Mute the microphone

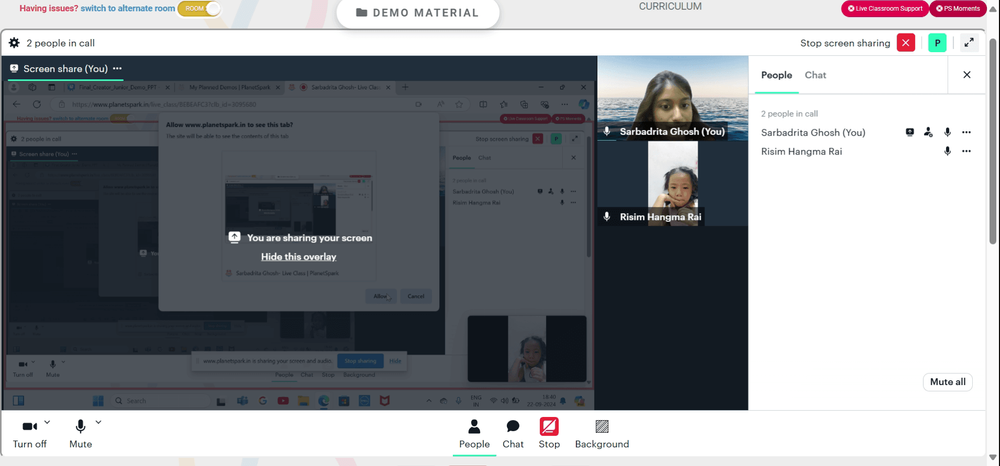(x=80, y=434)
